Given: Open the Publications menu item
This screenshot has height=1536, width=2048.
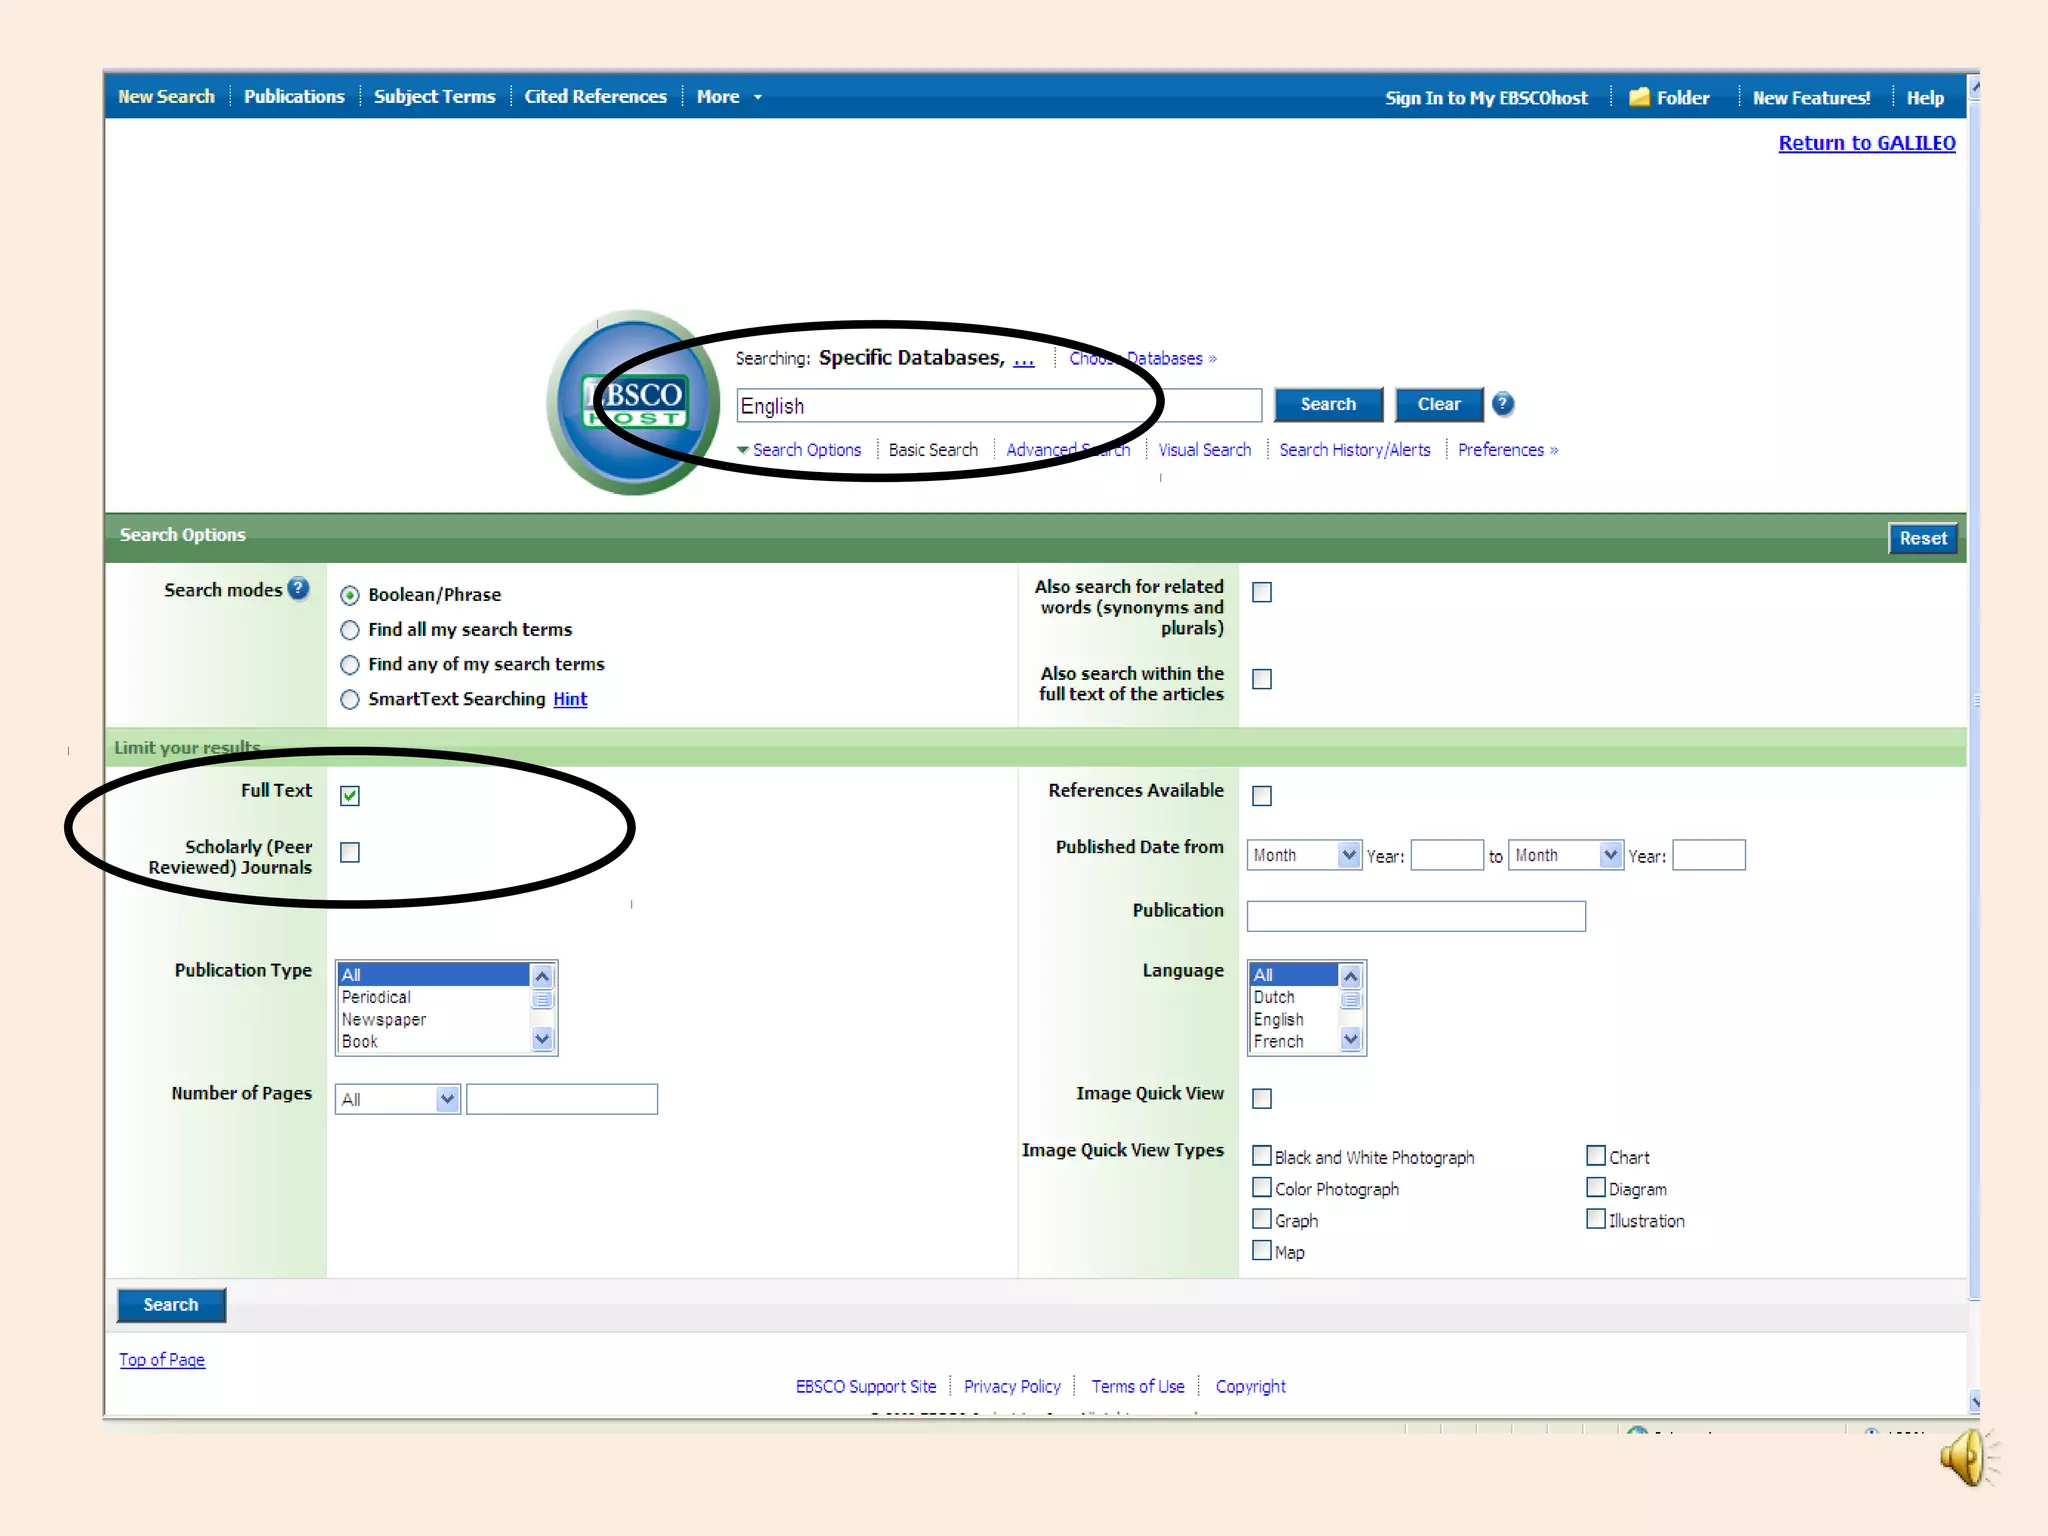Looking at the screenshot, I should 294,97.
